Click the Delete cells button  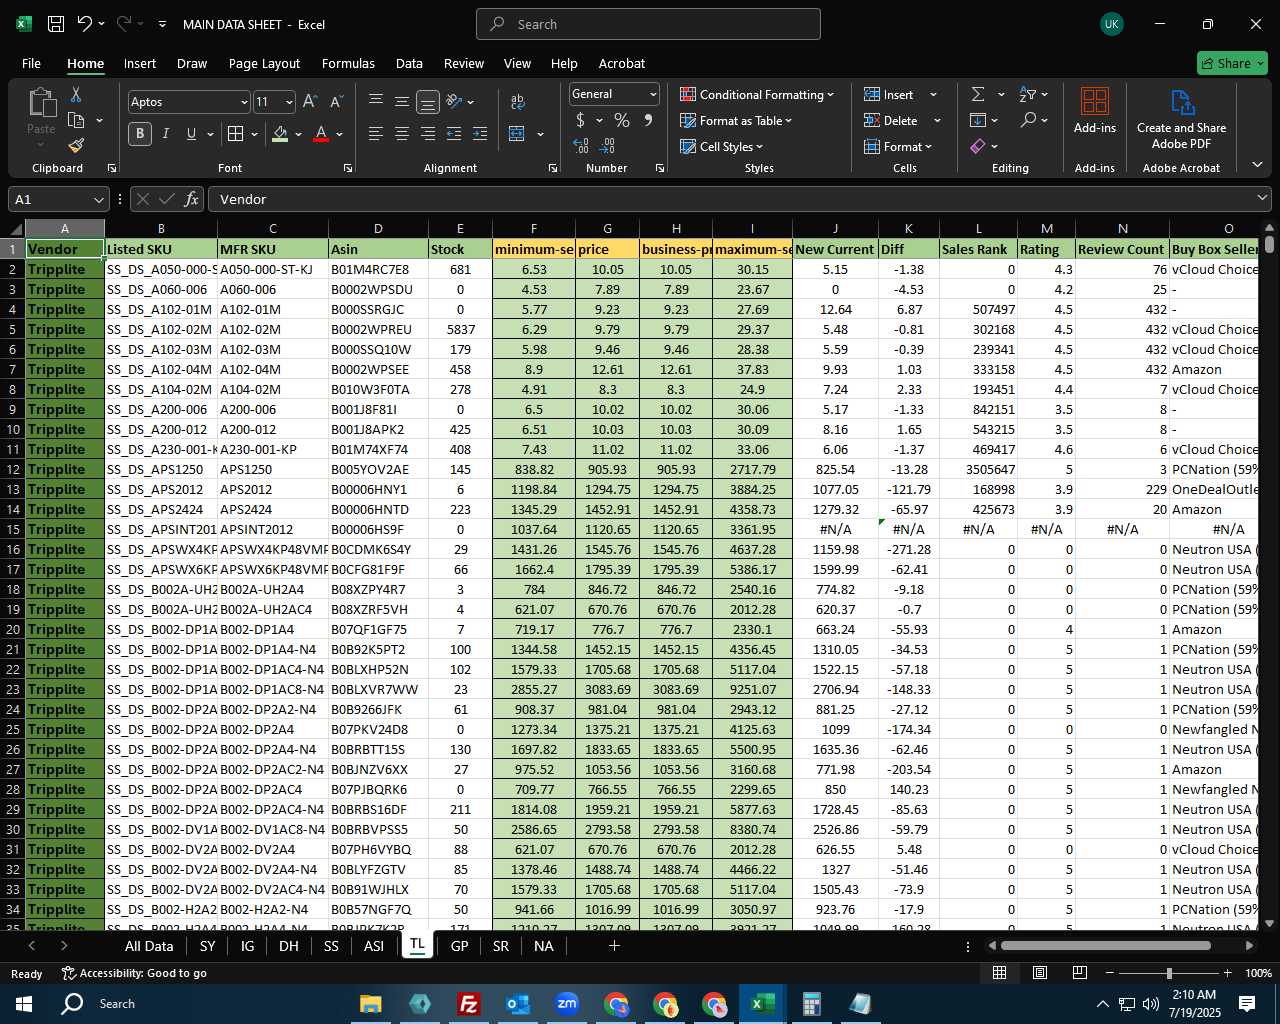click(892, 120)
